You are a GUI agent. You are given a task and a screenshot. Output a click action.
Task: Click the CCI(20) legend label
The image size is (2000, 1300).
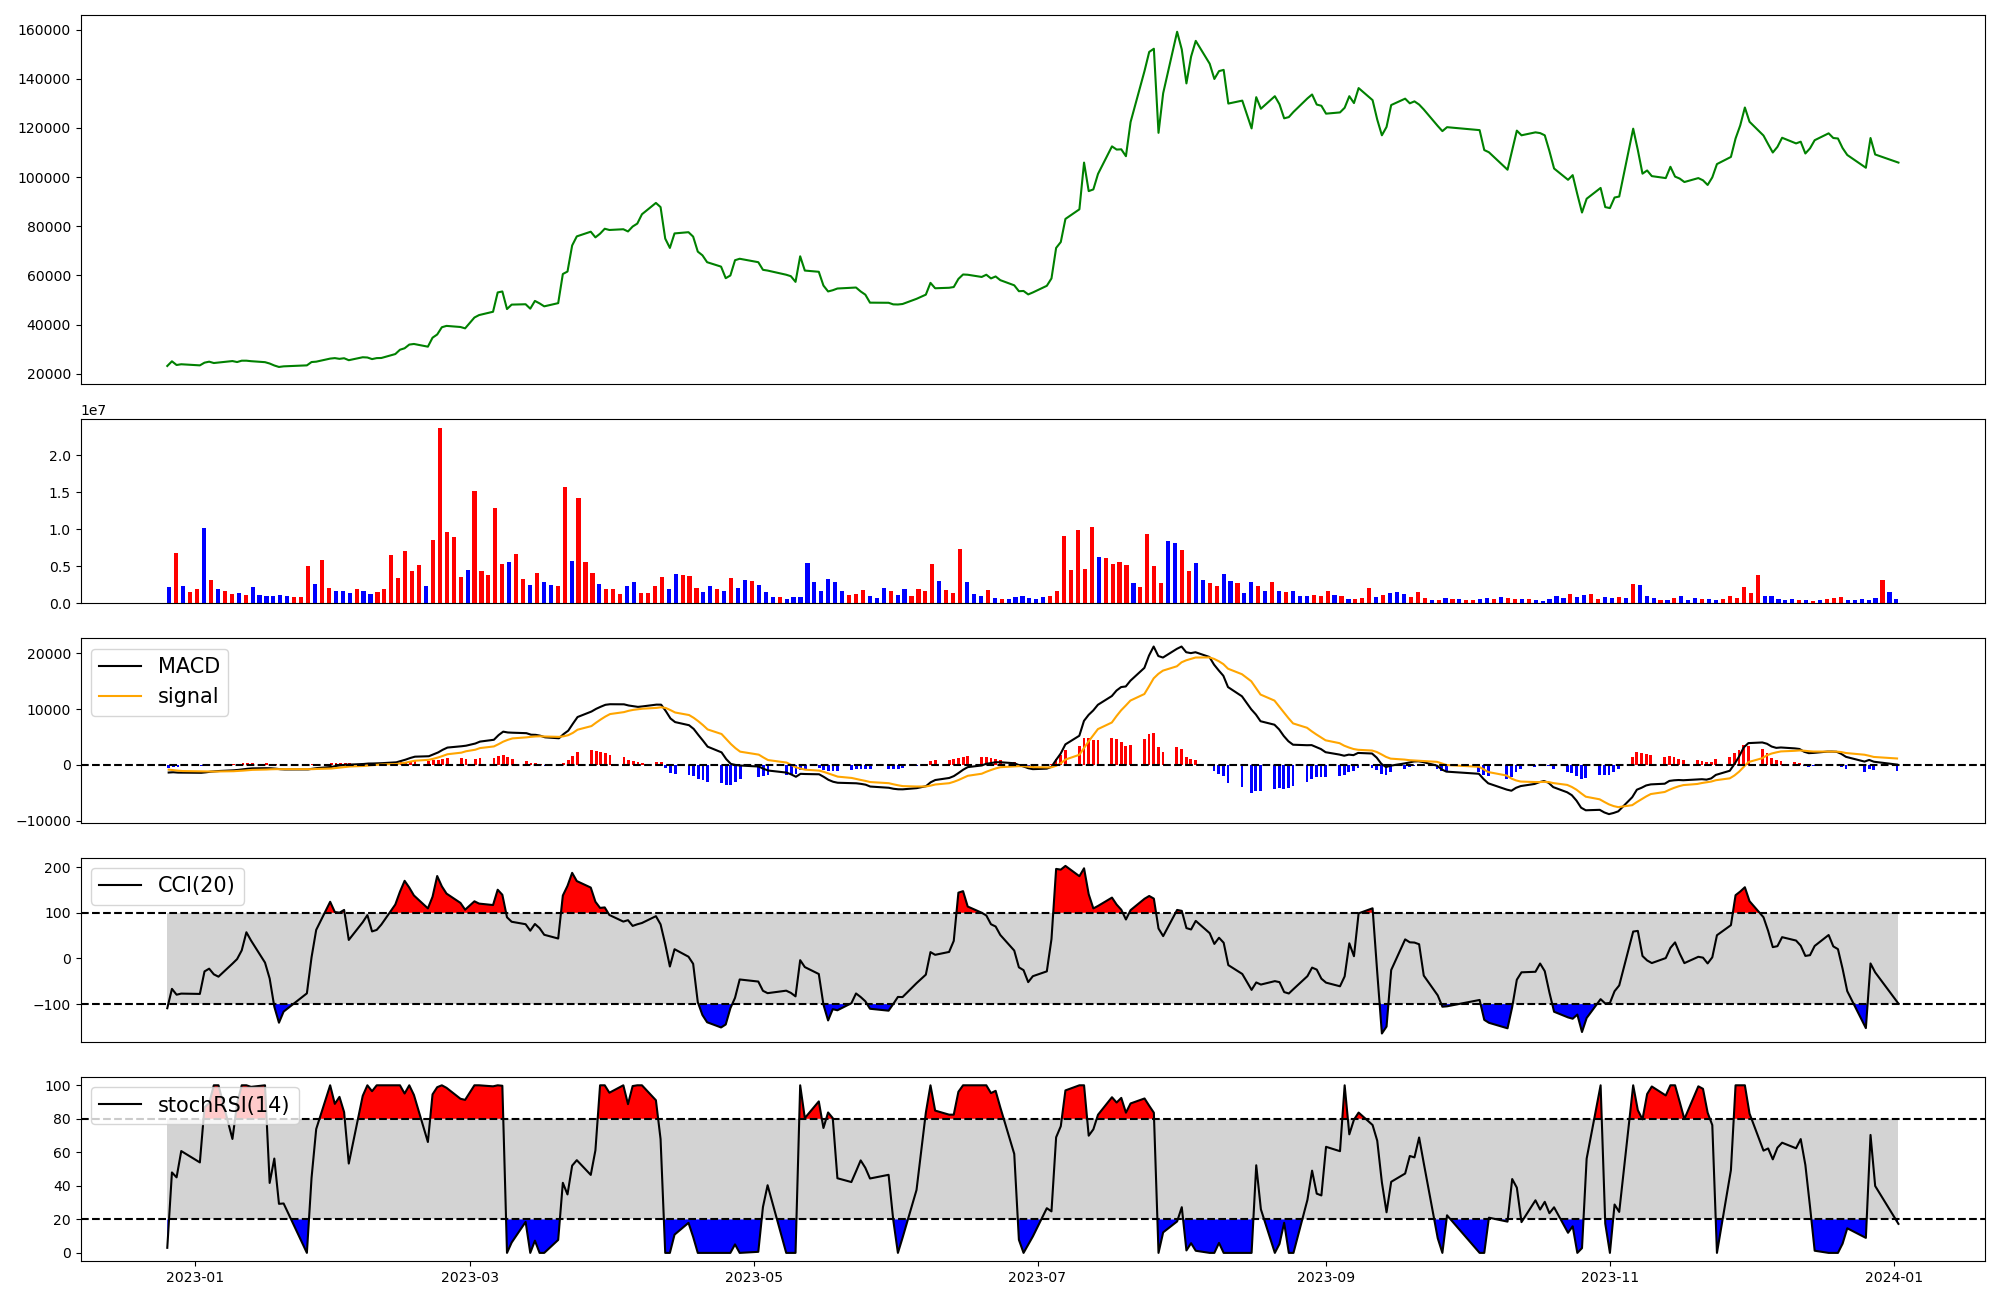[x=196, y=885]
